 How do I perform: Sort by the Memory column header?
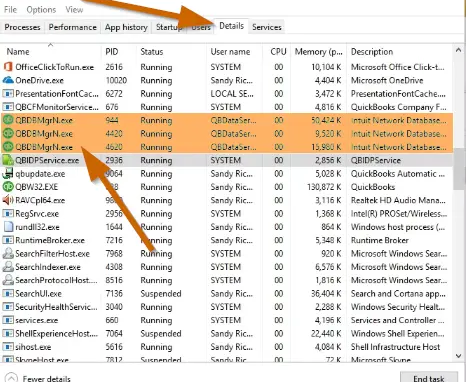pyautogui.click(x=319, y=52)
